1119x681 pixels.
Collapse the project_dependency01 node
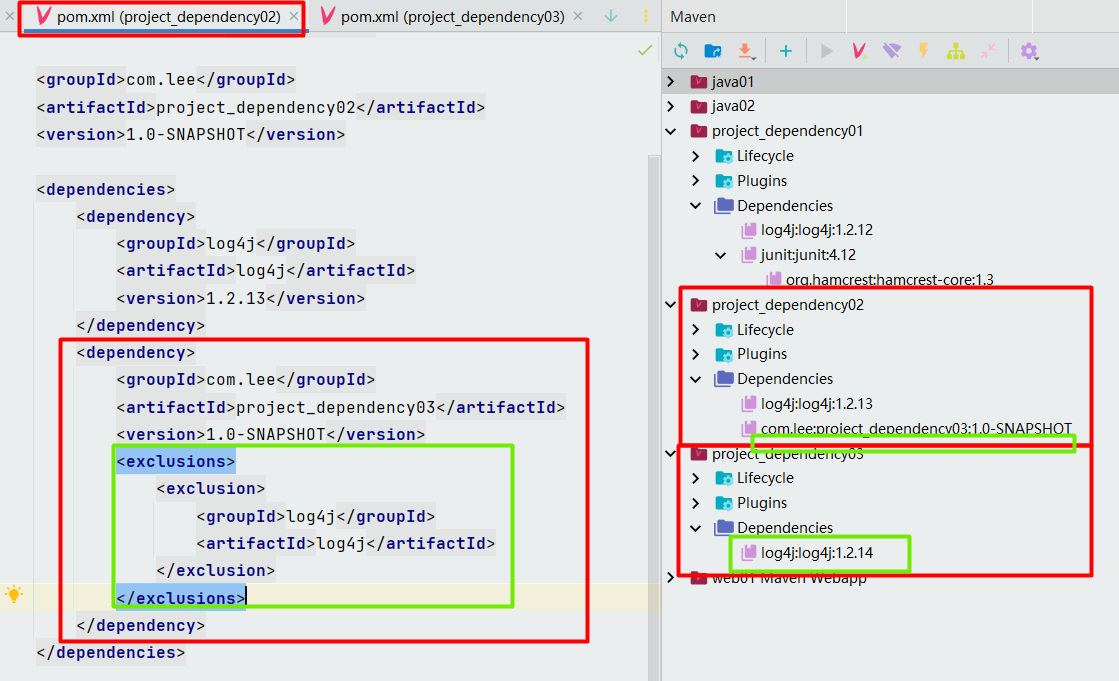pos(671,131)
